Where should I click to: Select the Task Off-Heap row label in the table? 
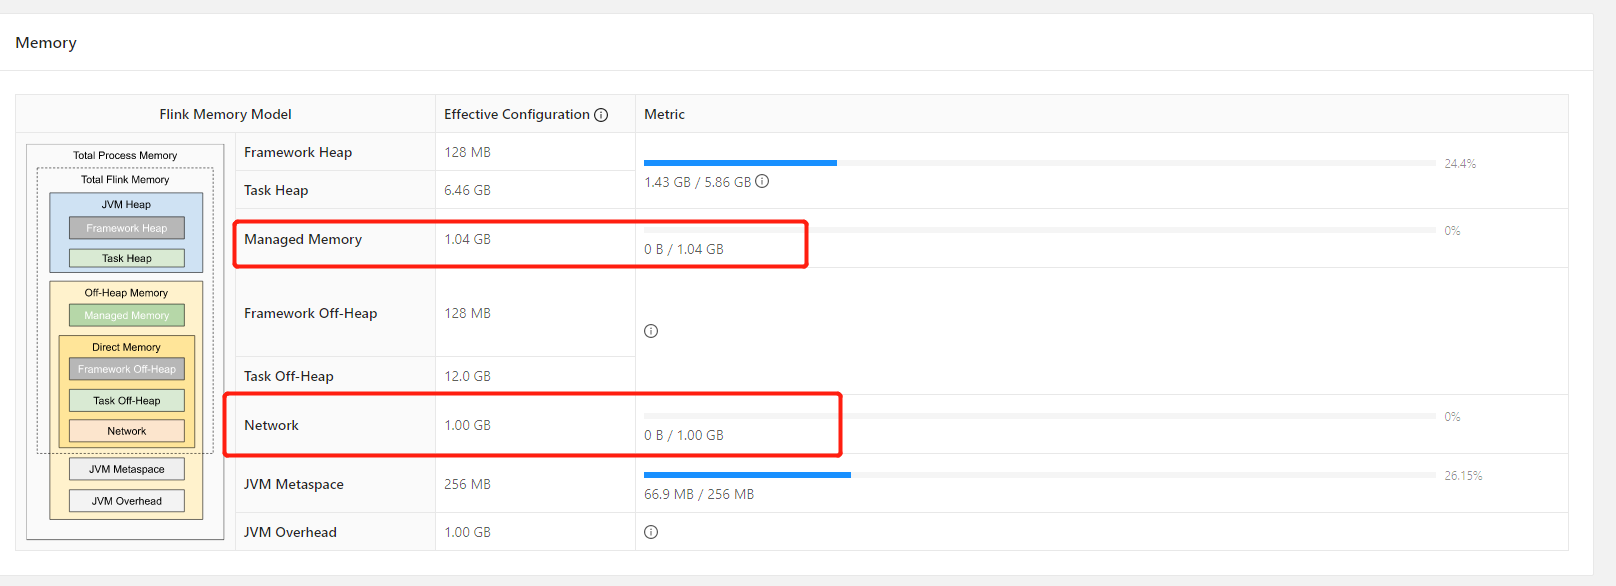point(289,376)
